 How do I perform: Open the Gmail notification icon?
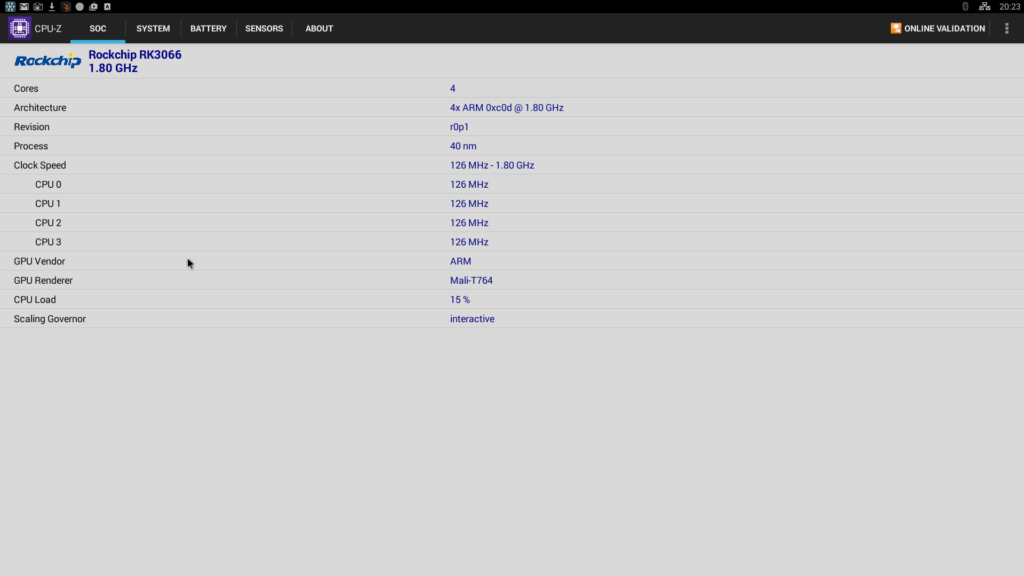click(x=24, y=7)
